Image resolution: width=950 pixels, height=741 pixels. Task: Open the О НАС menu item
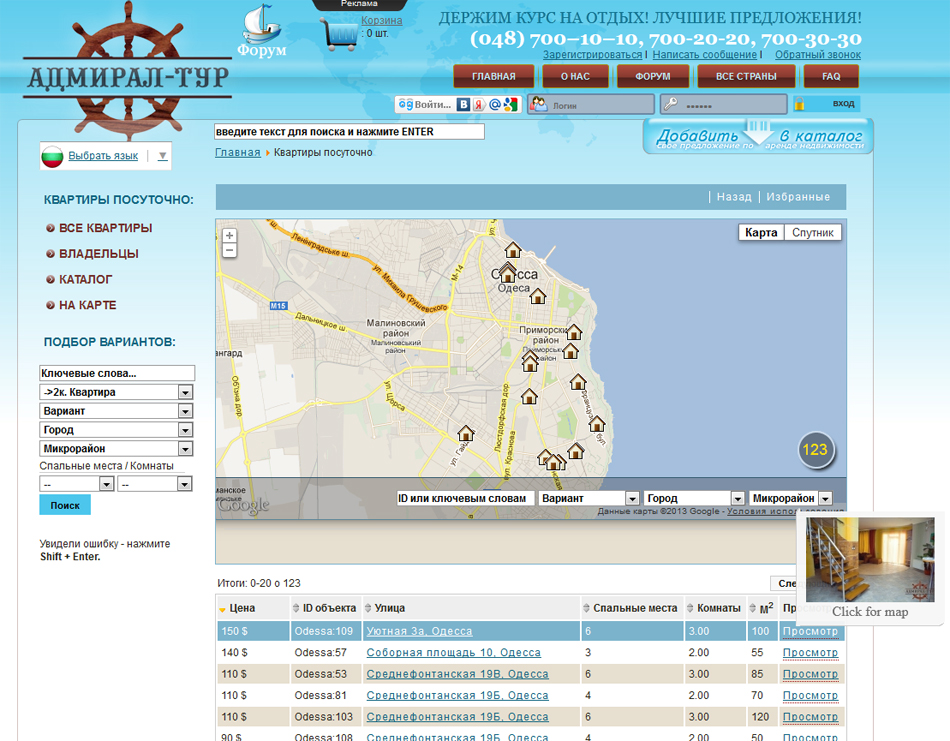pos(575,76)
